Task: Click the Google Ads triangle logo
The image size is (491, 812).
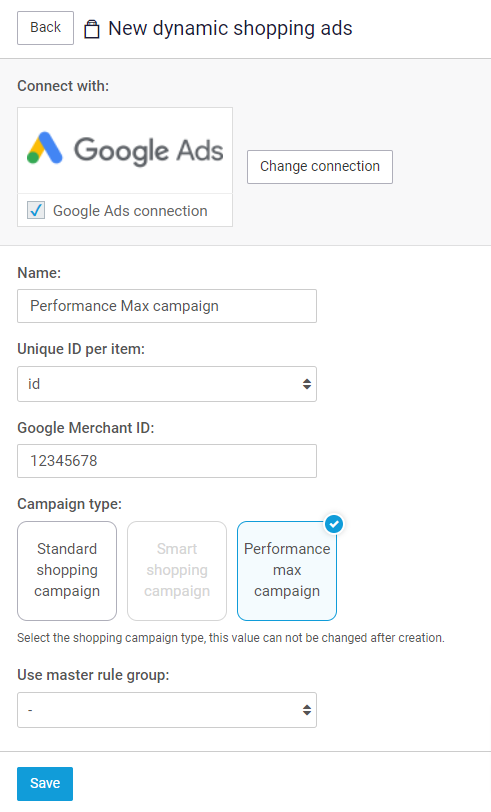Action: click(45, 148)
